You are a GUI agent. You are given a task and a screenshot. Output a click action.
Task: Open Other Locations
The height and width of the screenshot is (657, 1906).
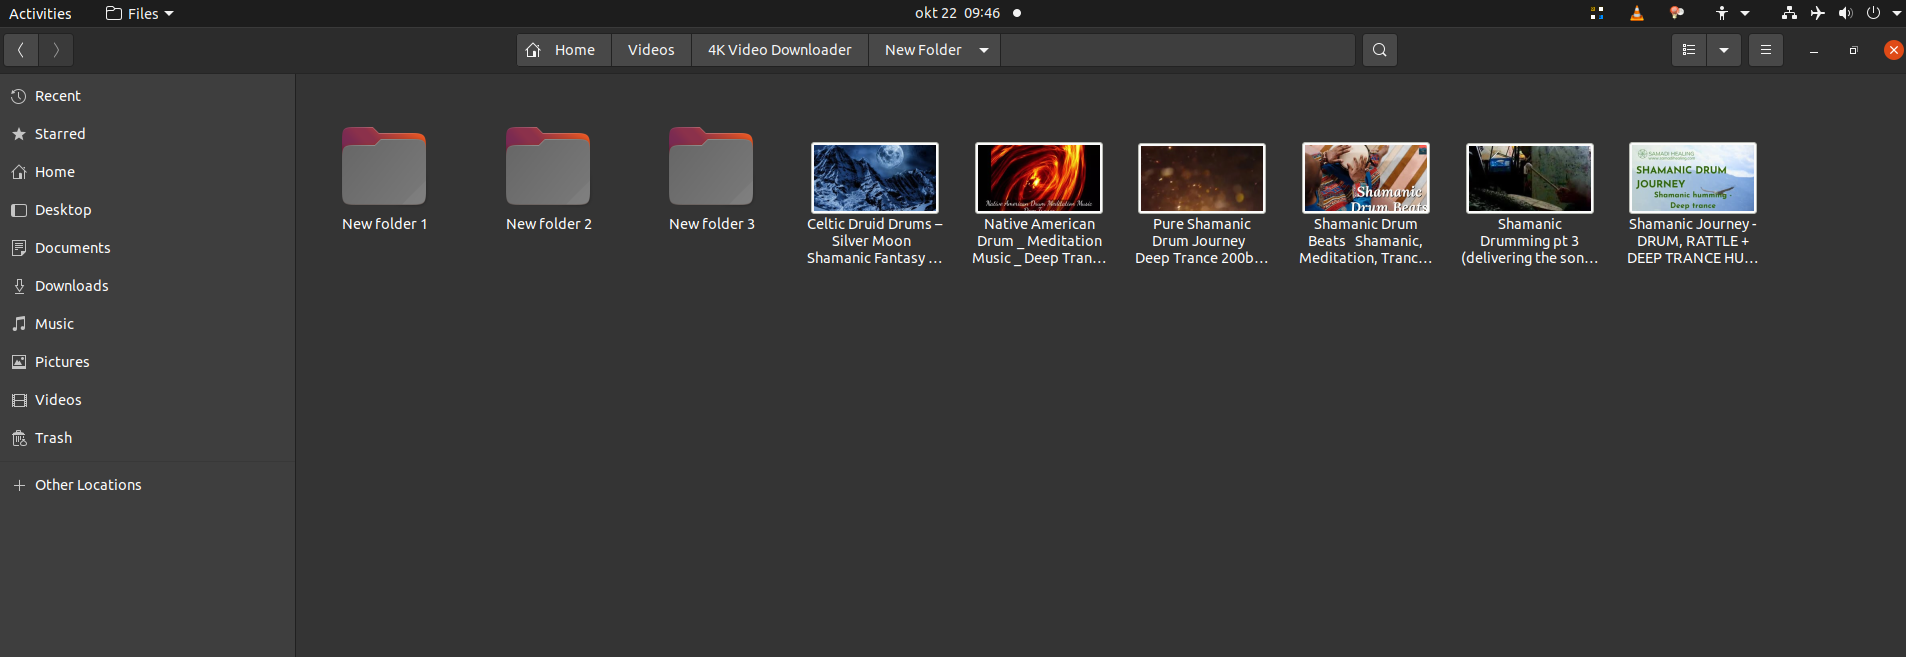[88, 485]
